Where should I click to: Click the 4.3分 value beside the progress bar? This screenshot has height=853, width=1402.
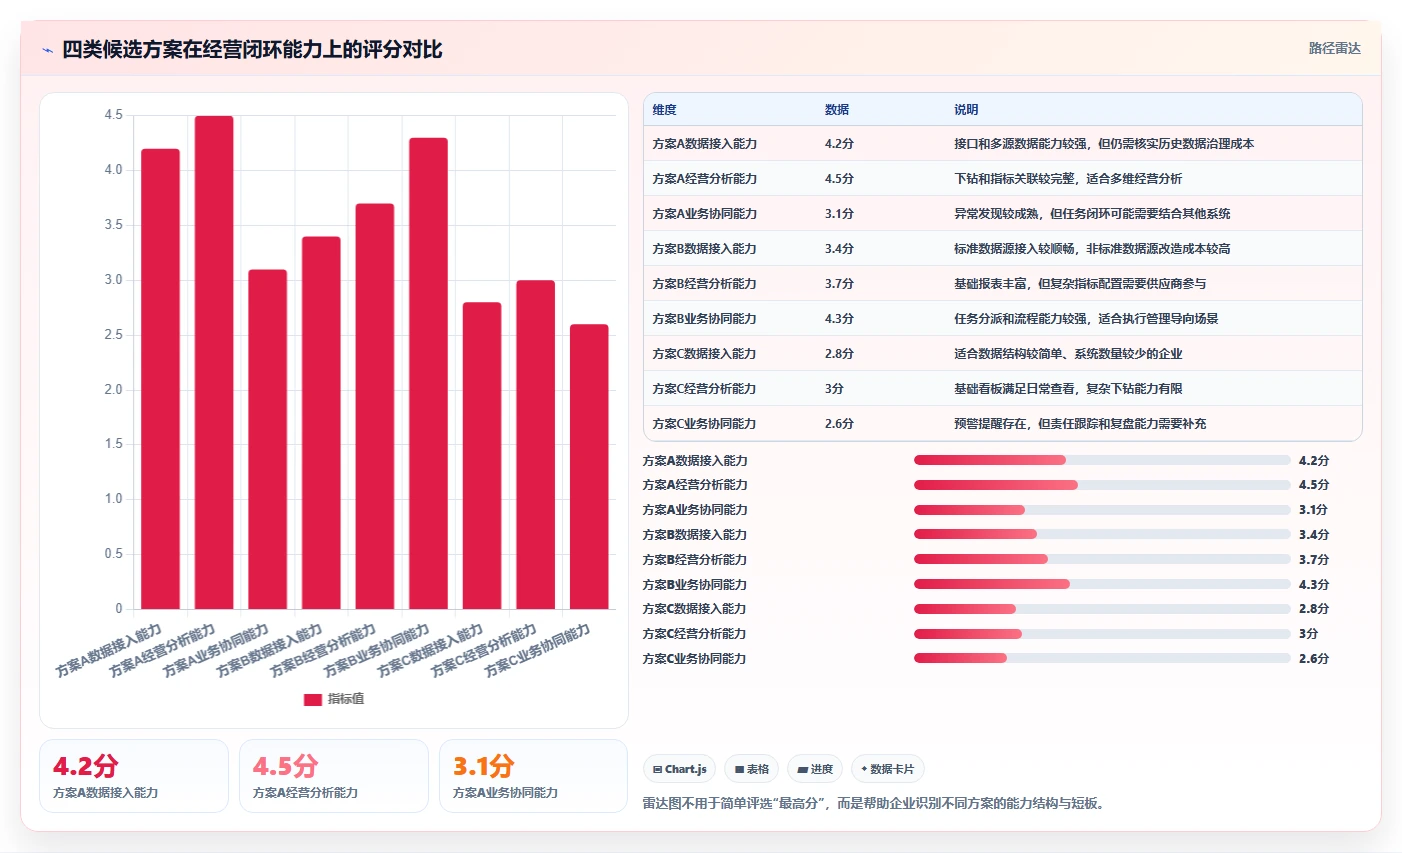pyautogui.click(x=1314, y=585)
